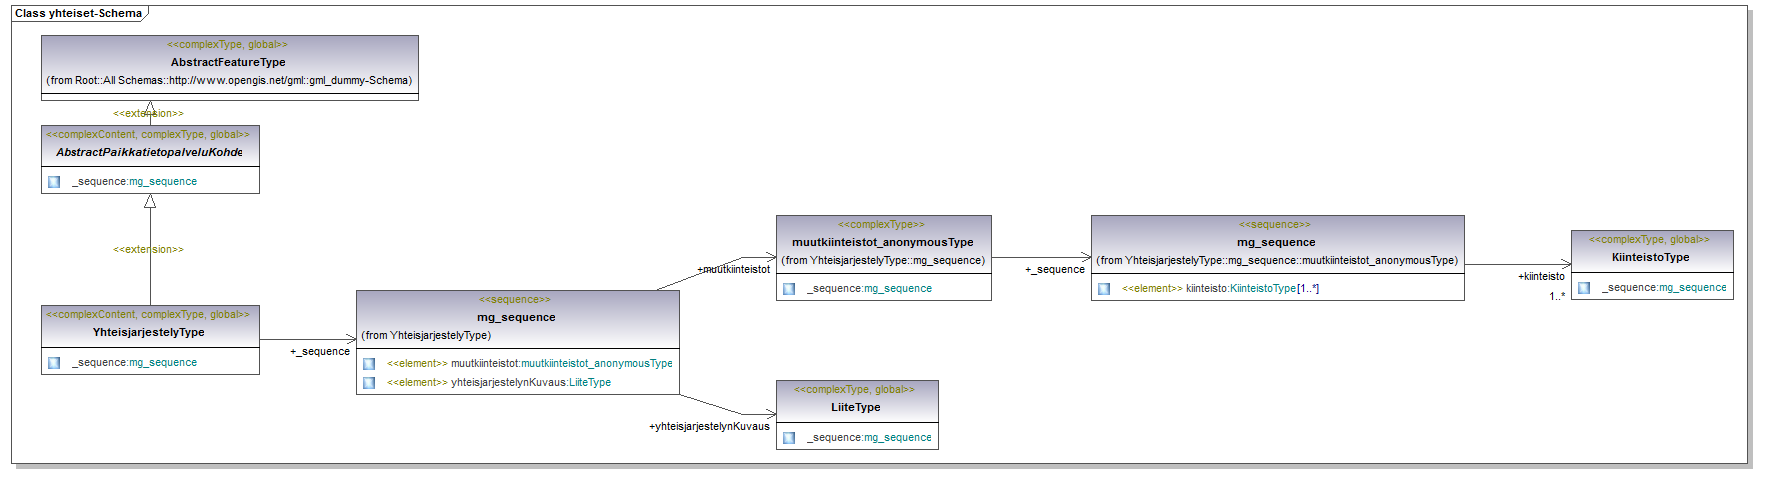Viewport: 1774px width, 484px height.
Task: Click attribute icon in KiinteistoType class
Action: (x=1584, y=288)
